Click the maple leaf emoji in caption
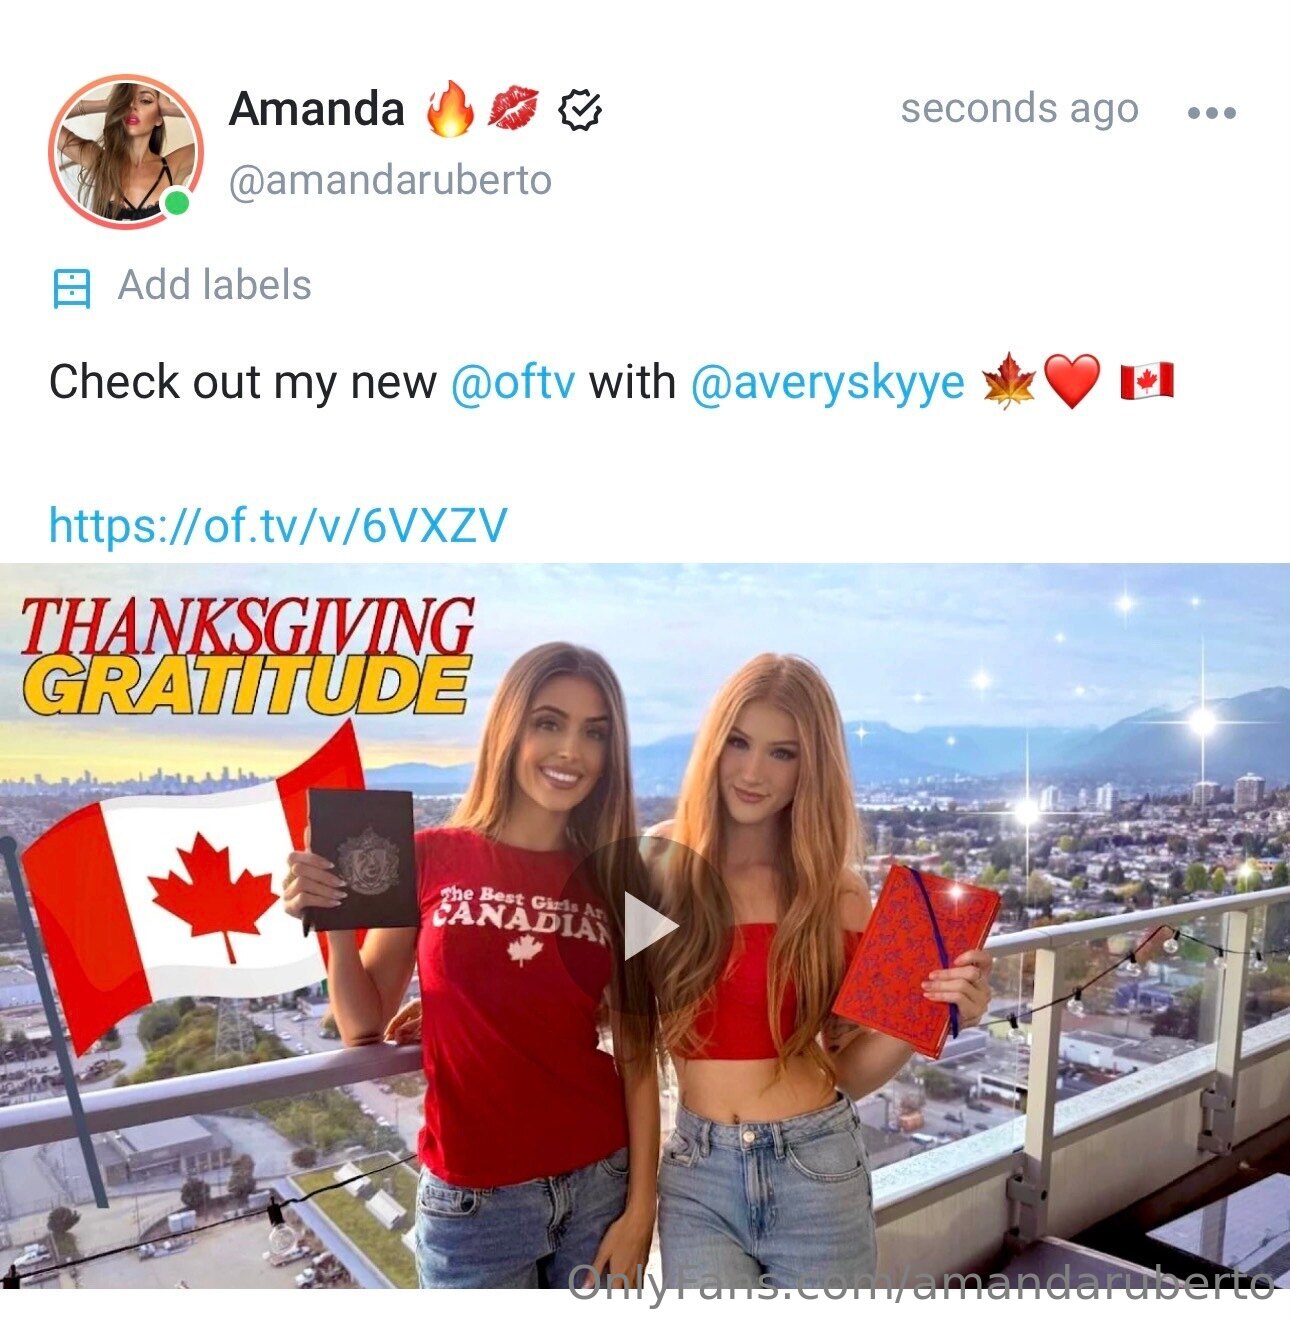This screenshot has height=1324, width=1290. click(1008, 382)
